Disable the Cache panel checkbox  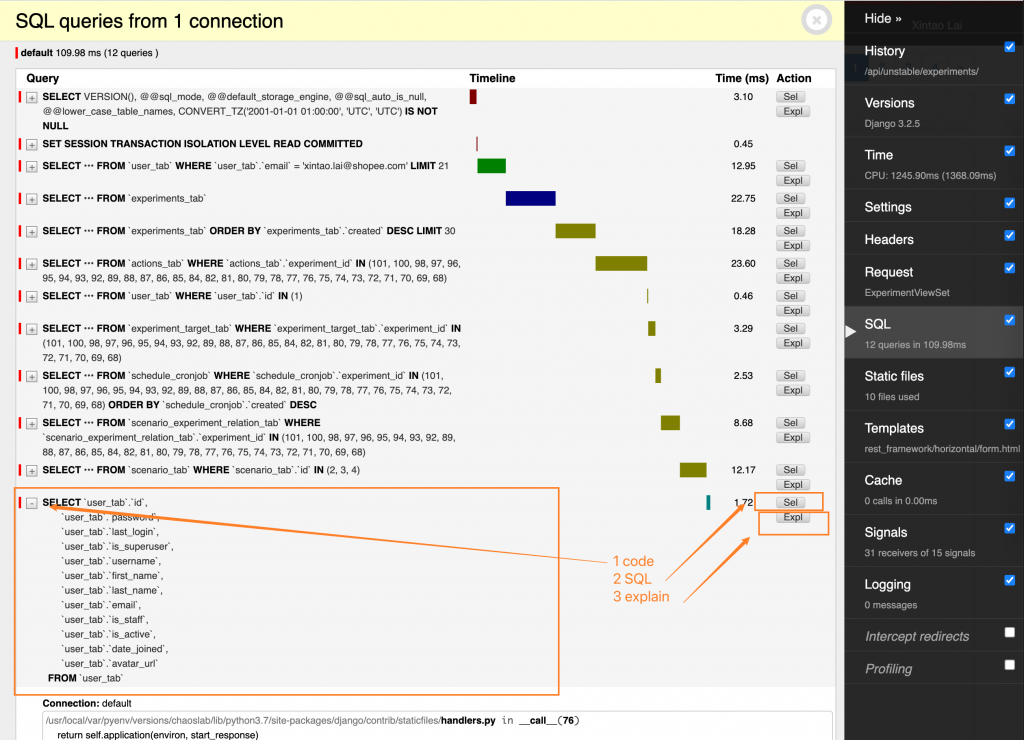tap(1010, 476)
